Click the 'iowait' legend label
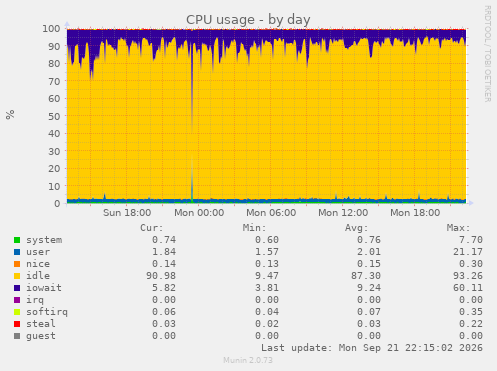Viewport: 497px width, 371px height. (44, 288)
